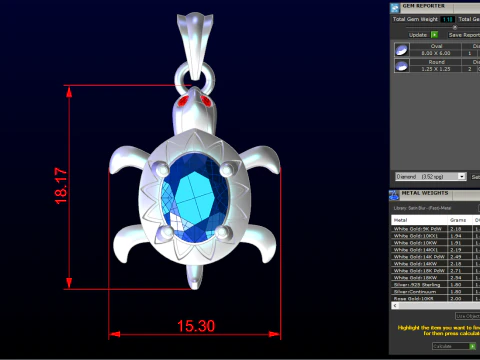
Task: Click the 1.25 X 1.25 round size cell
Action: pyautogui.click(x=436, y=69)
